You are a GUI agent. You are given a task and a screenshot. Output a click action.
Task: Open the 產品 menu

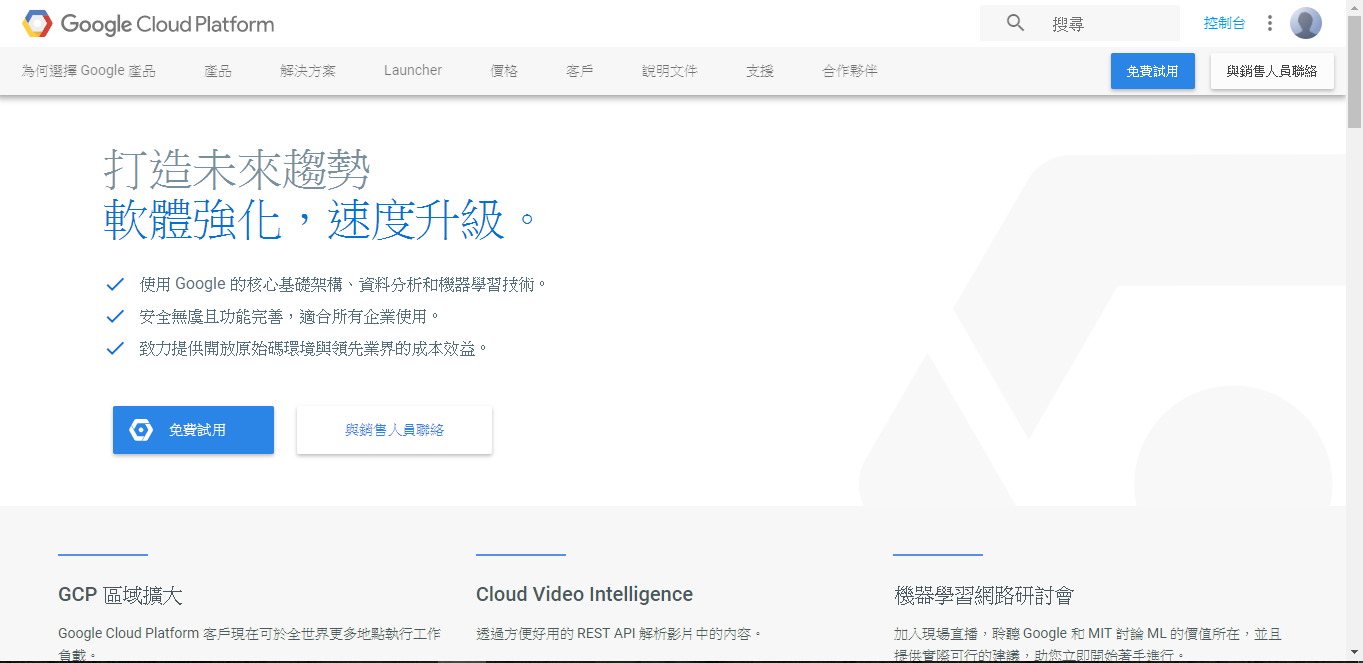pyautogui.click(x=218, y=71)
